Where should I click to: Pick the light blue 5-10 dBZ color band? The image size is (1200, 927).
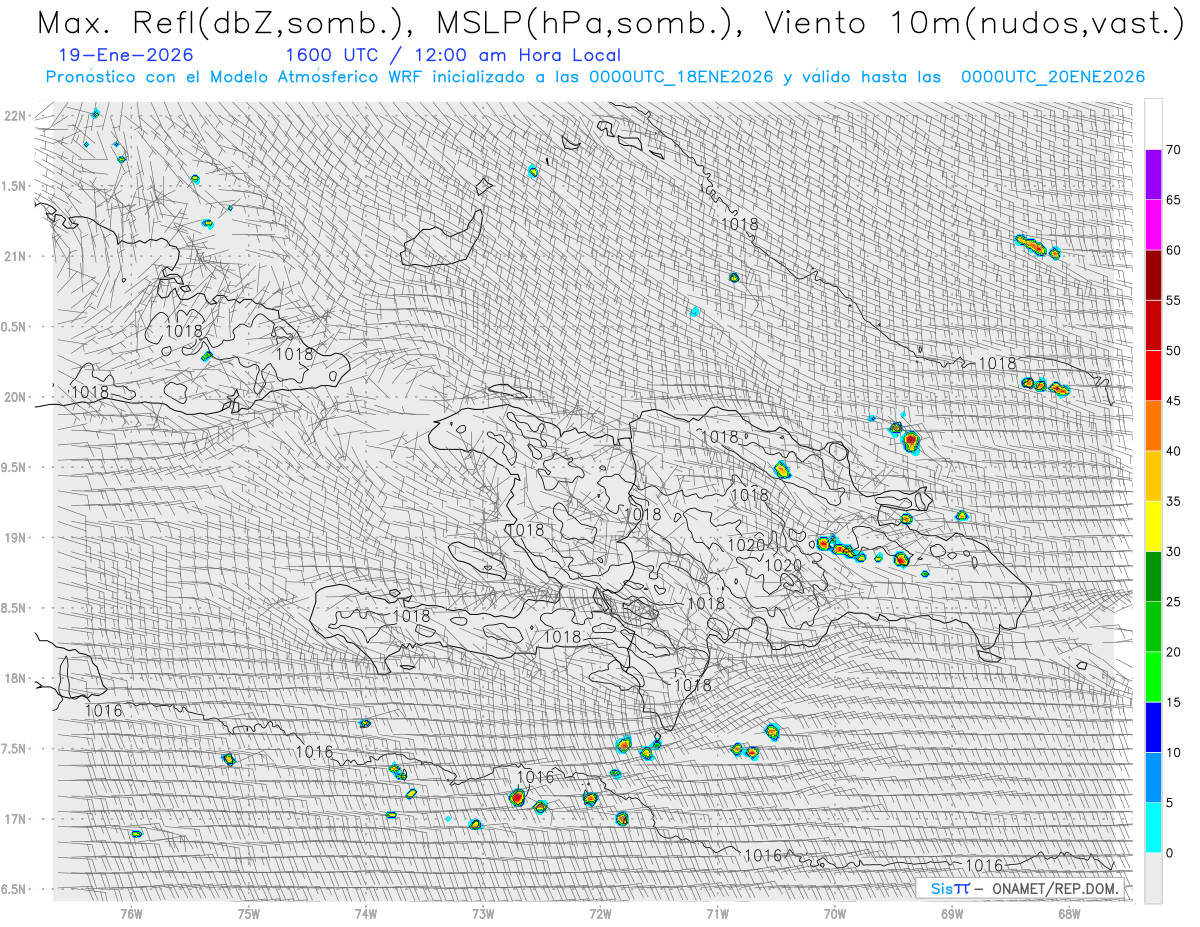point(1153,777)
